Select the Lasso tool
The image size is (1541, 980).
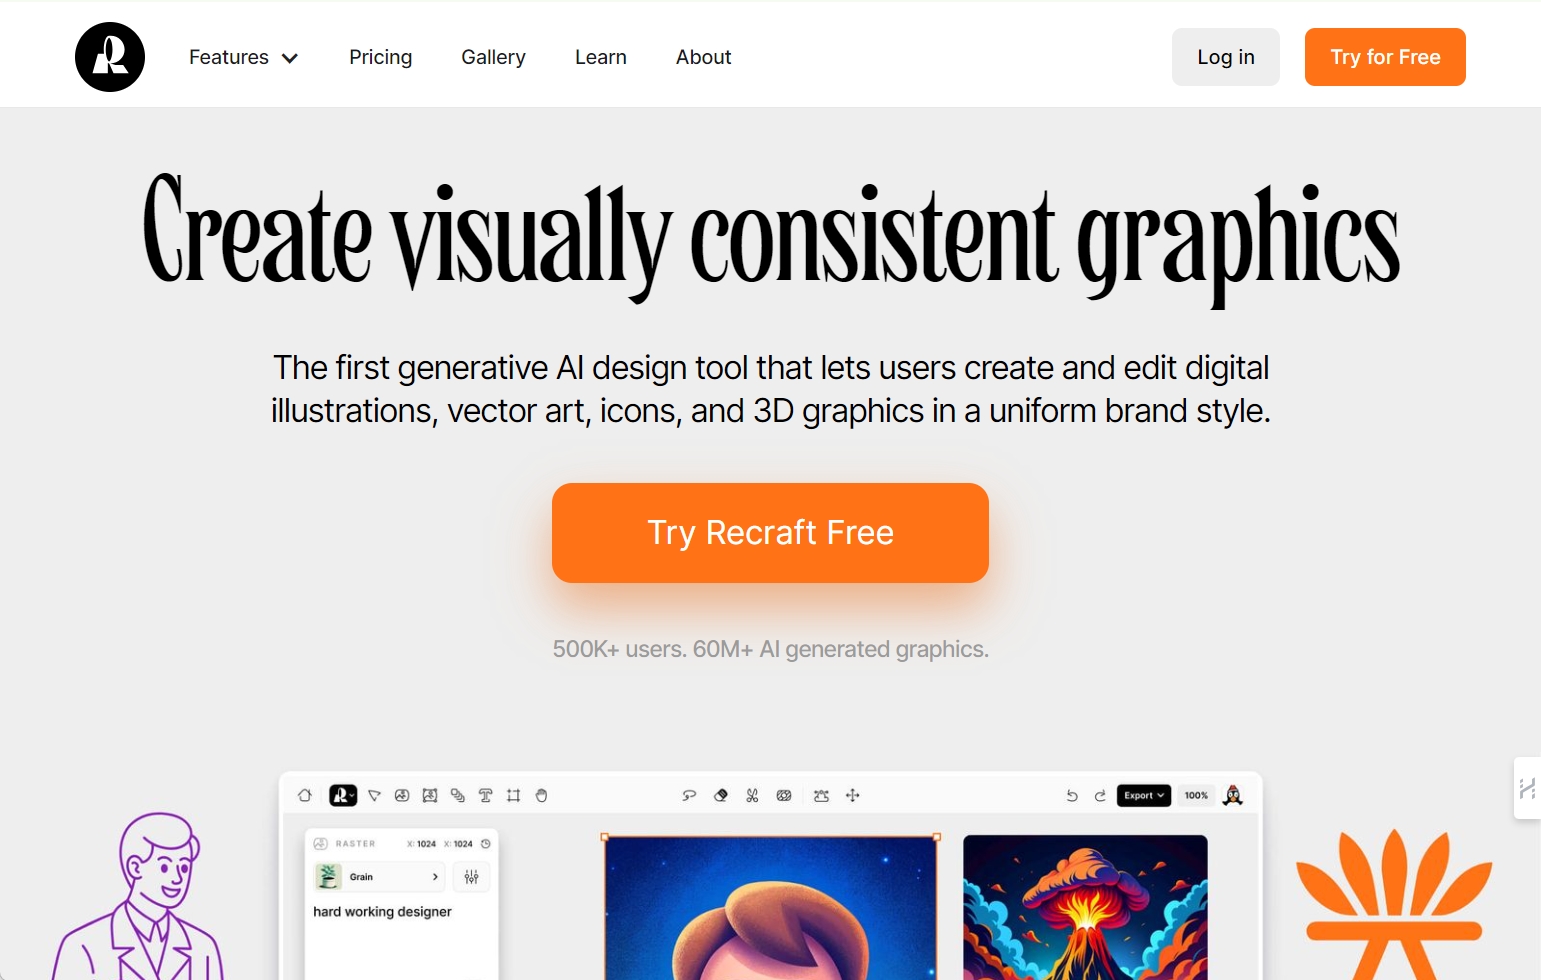[x=689, y=796]
